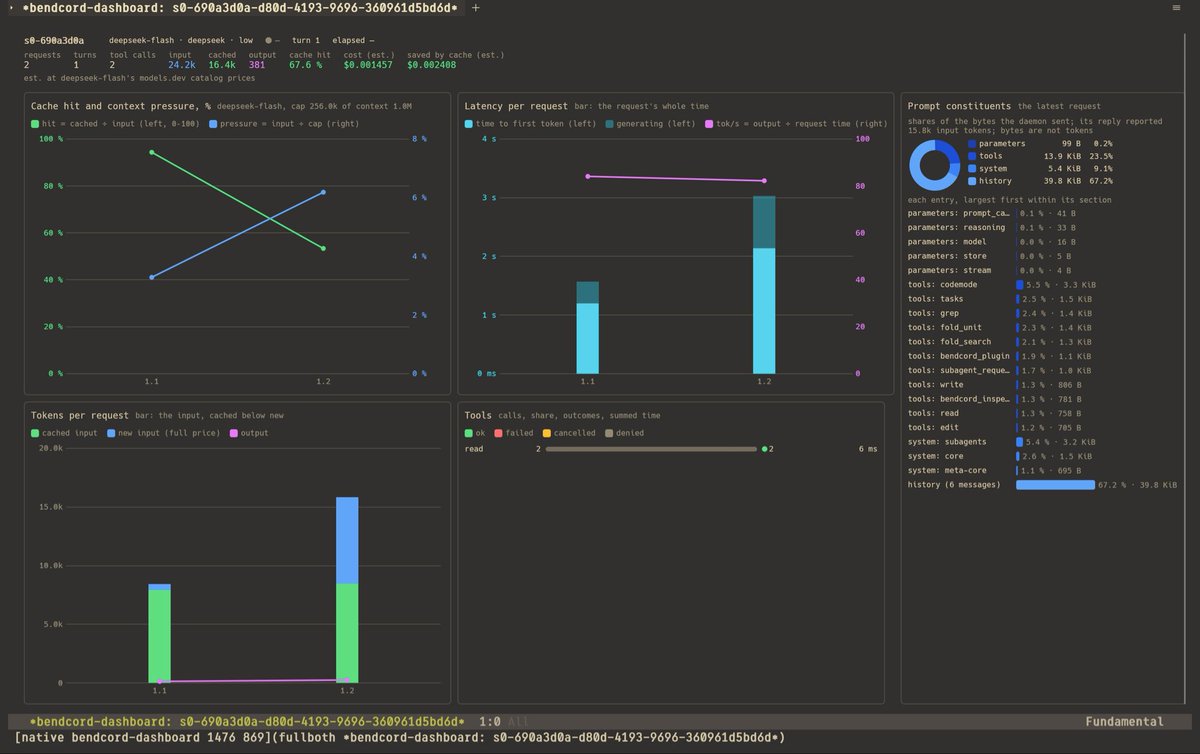Click the 'tools: bendcord_inspe…' entry
The image size is (1200, 754).
coord(960,399)
